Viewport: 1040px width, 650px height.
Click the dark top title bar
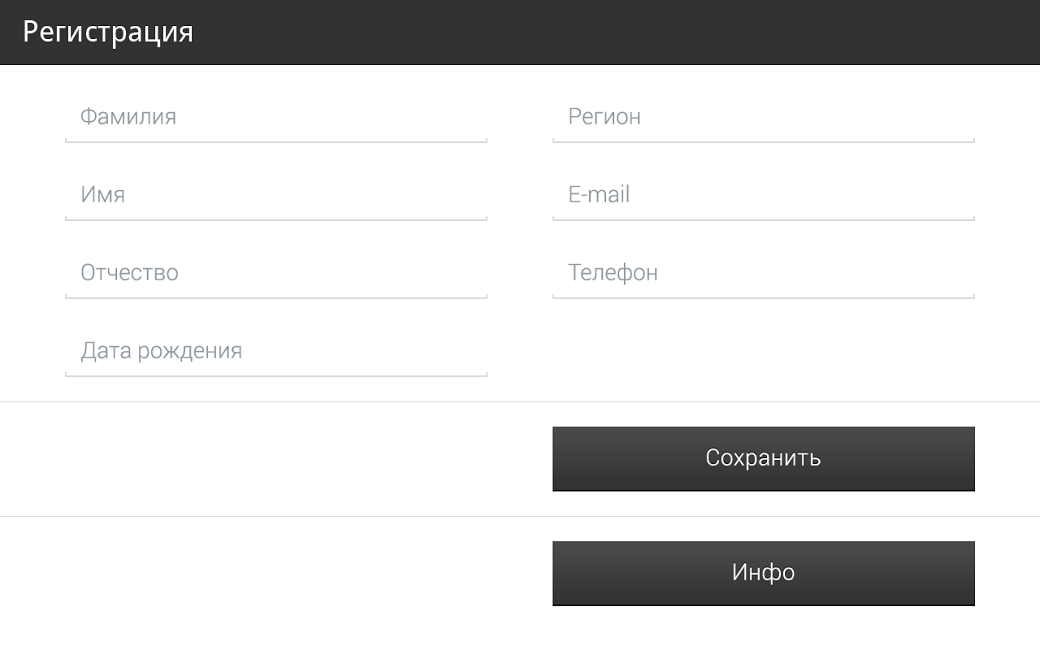pos(600,32)
